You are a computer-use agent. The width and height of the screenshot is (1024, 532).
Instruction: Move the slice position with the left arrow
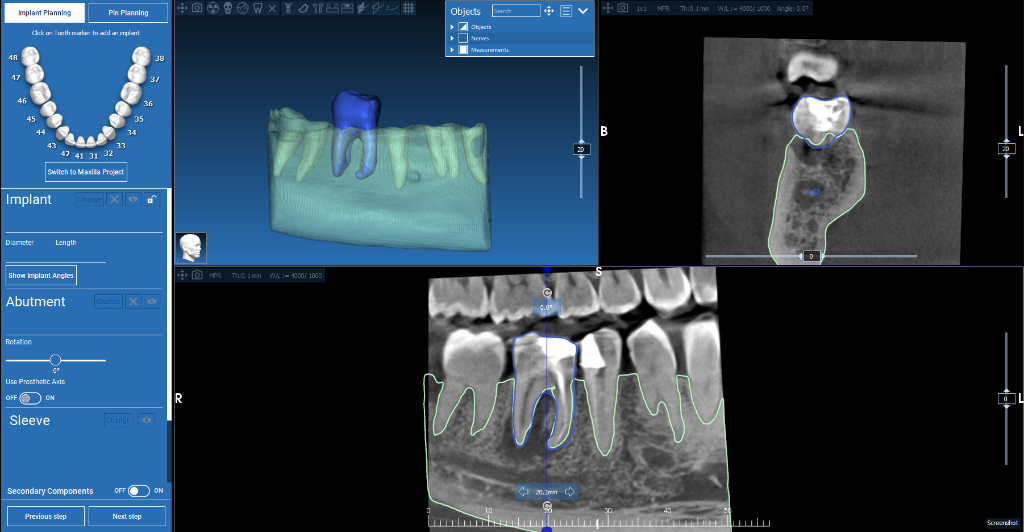(x=523, y=492)
